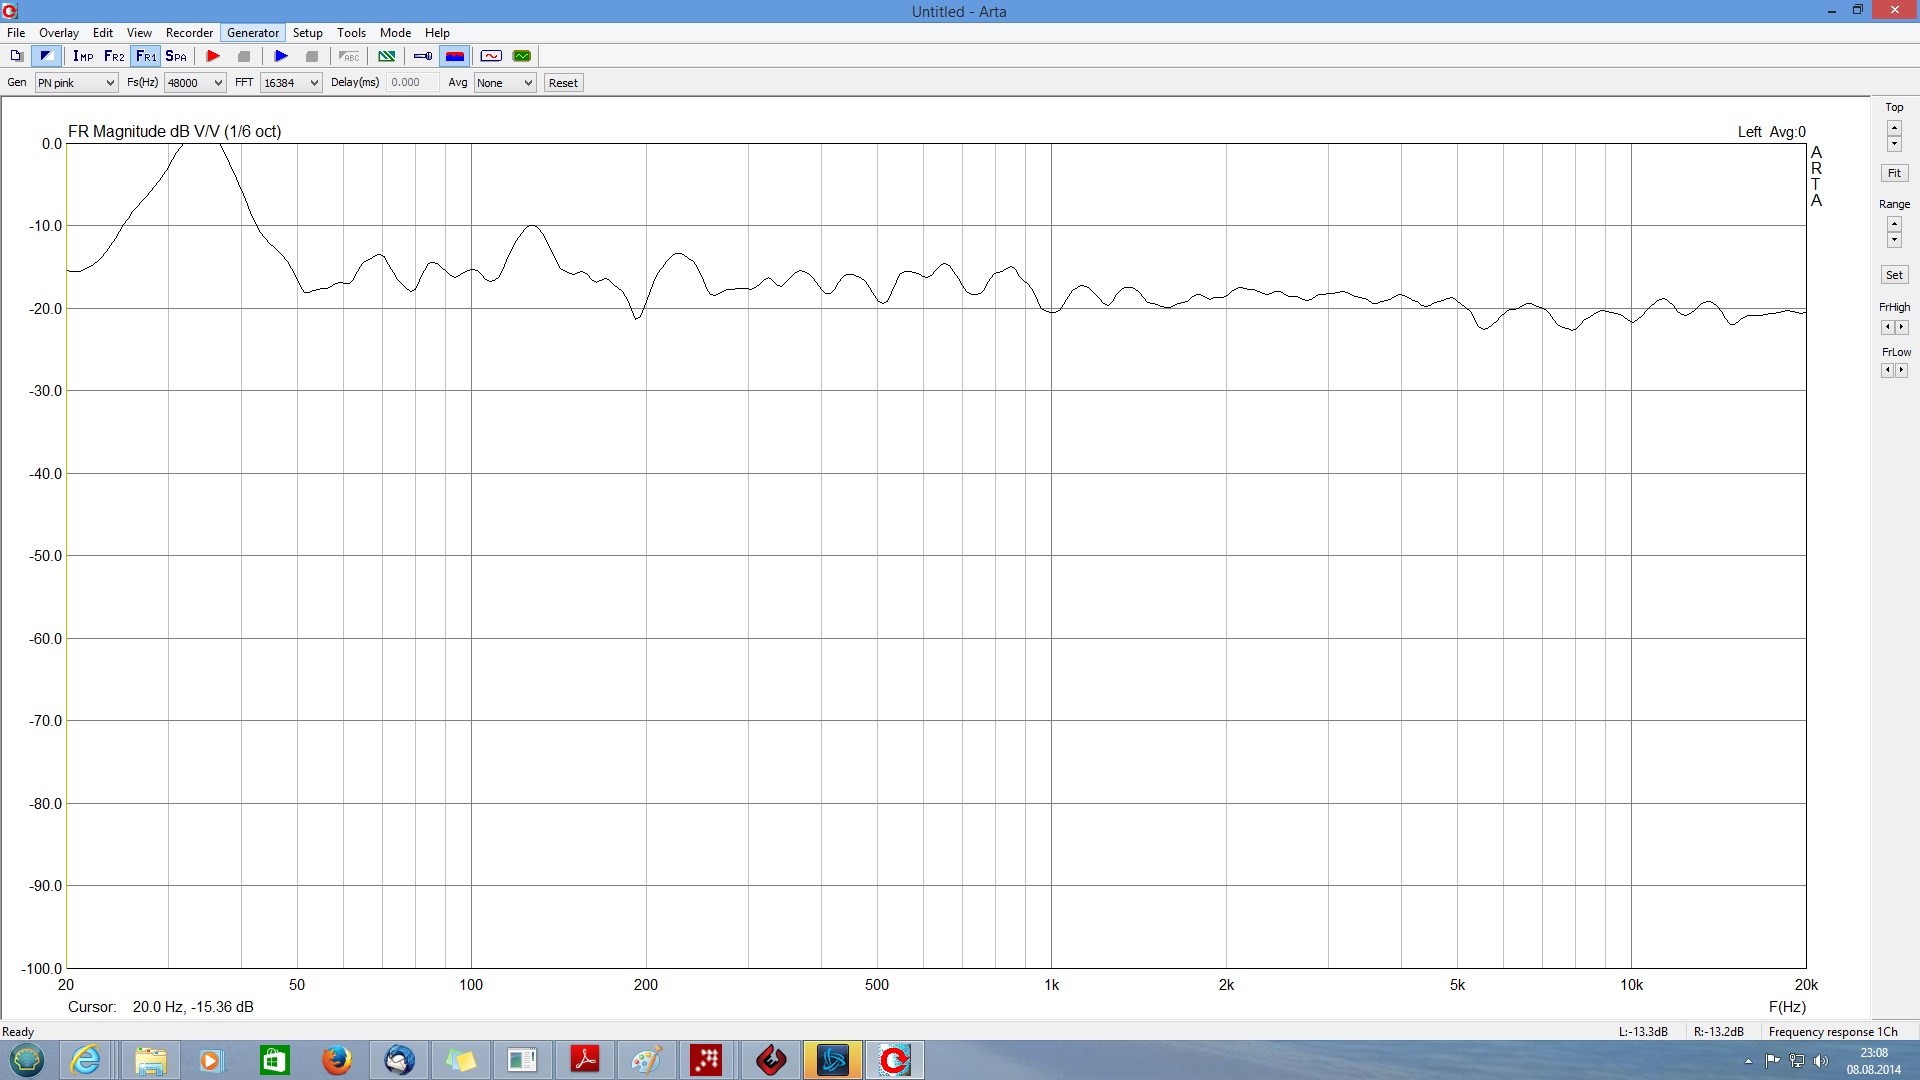Switch to Spa spectrum analyzer mode
The image size is (1920, 1080).
pyautogui.click(x=176, y=56)
